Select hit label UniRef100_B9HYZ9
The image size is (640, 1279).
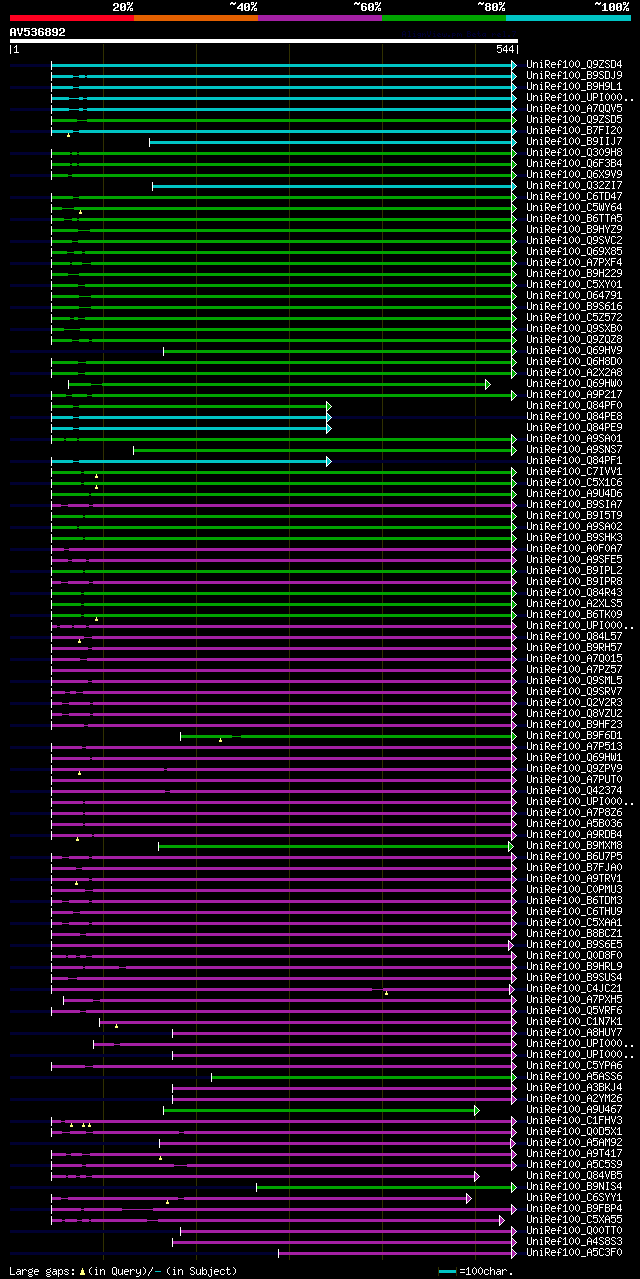[x=574, y=230]
